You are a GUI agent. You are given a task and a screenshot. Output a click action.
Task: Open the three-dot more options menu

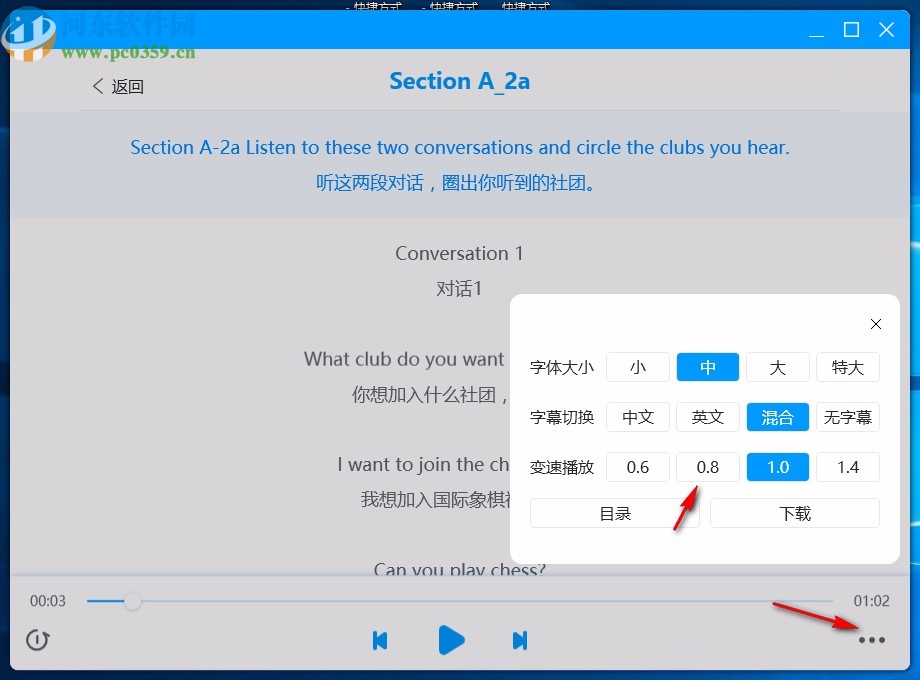pos(871,640)
